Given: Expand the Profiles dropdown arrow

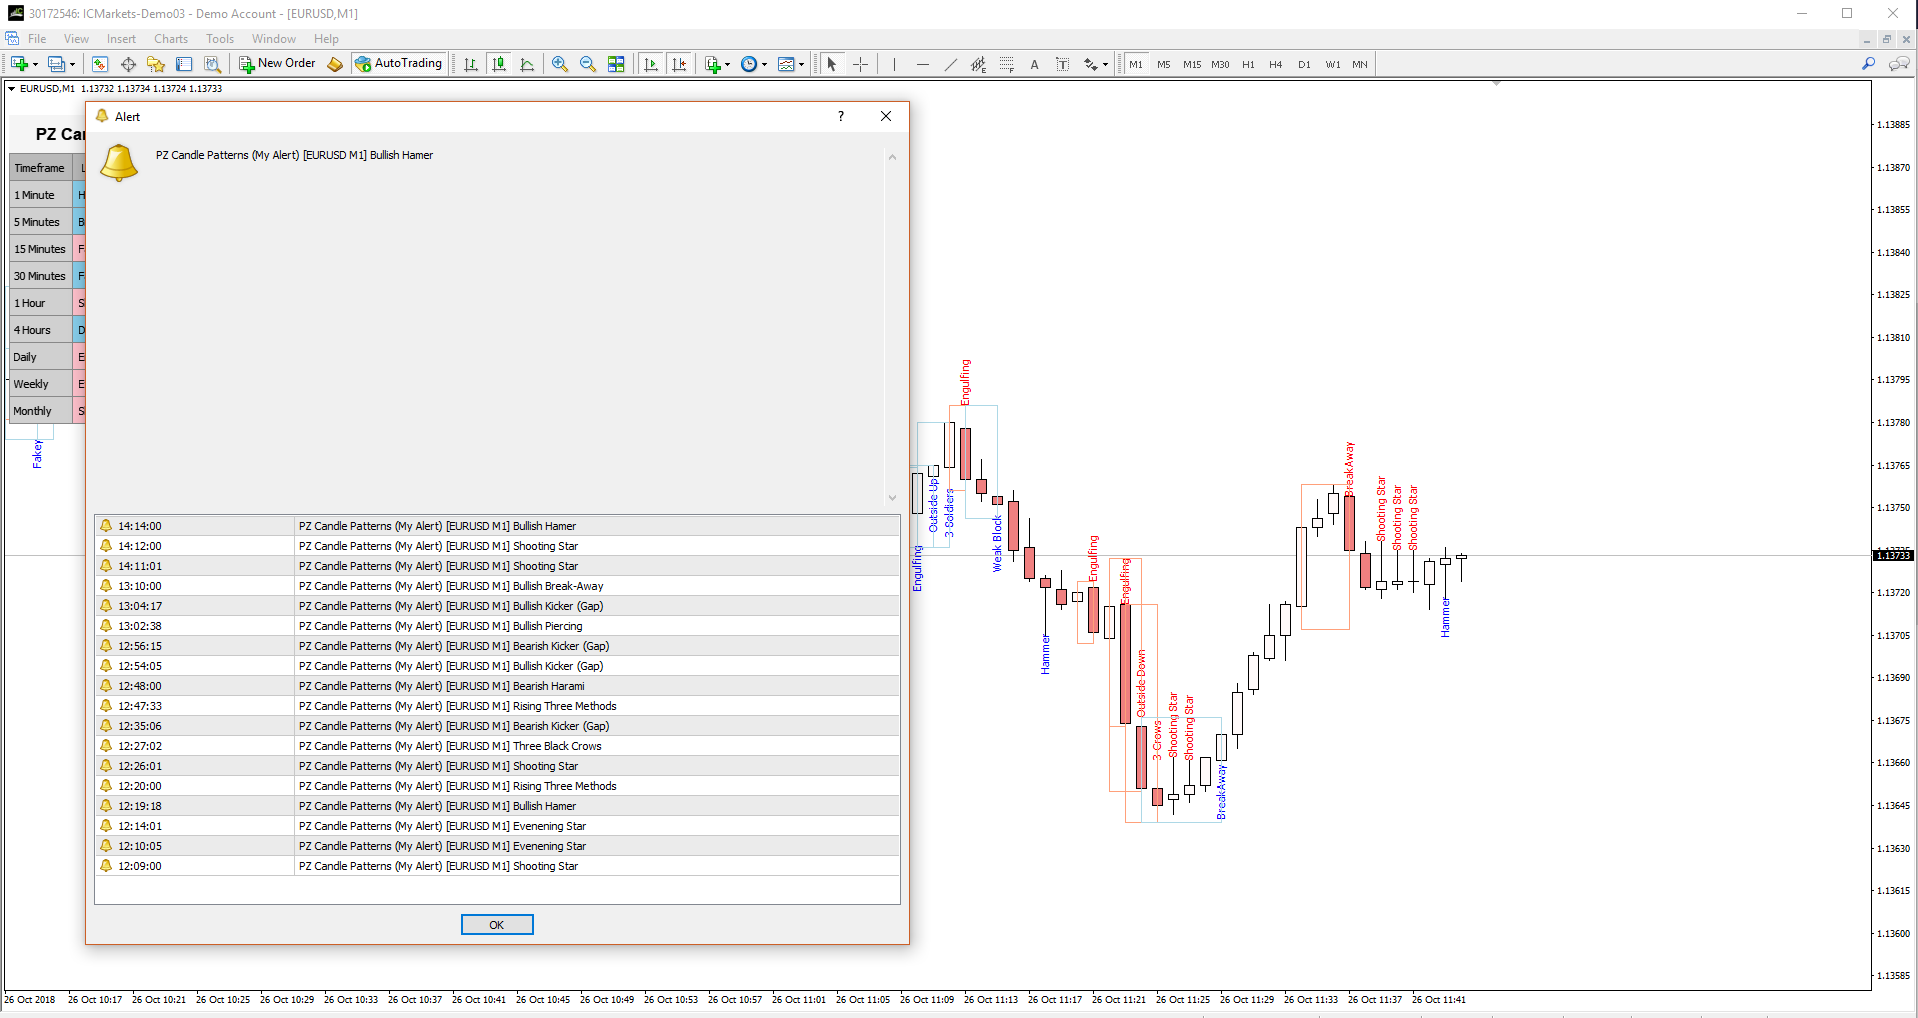Looking at the screenshot, I should click(x=72, y=64).
